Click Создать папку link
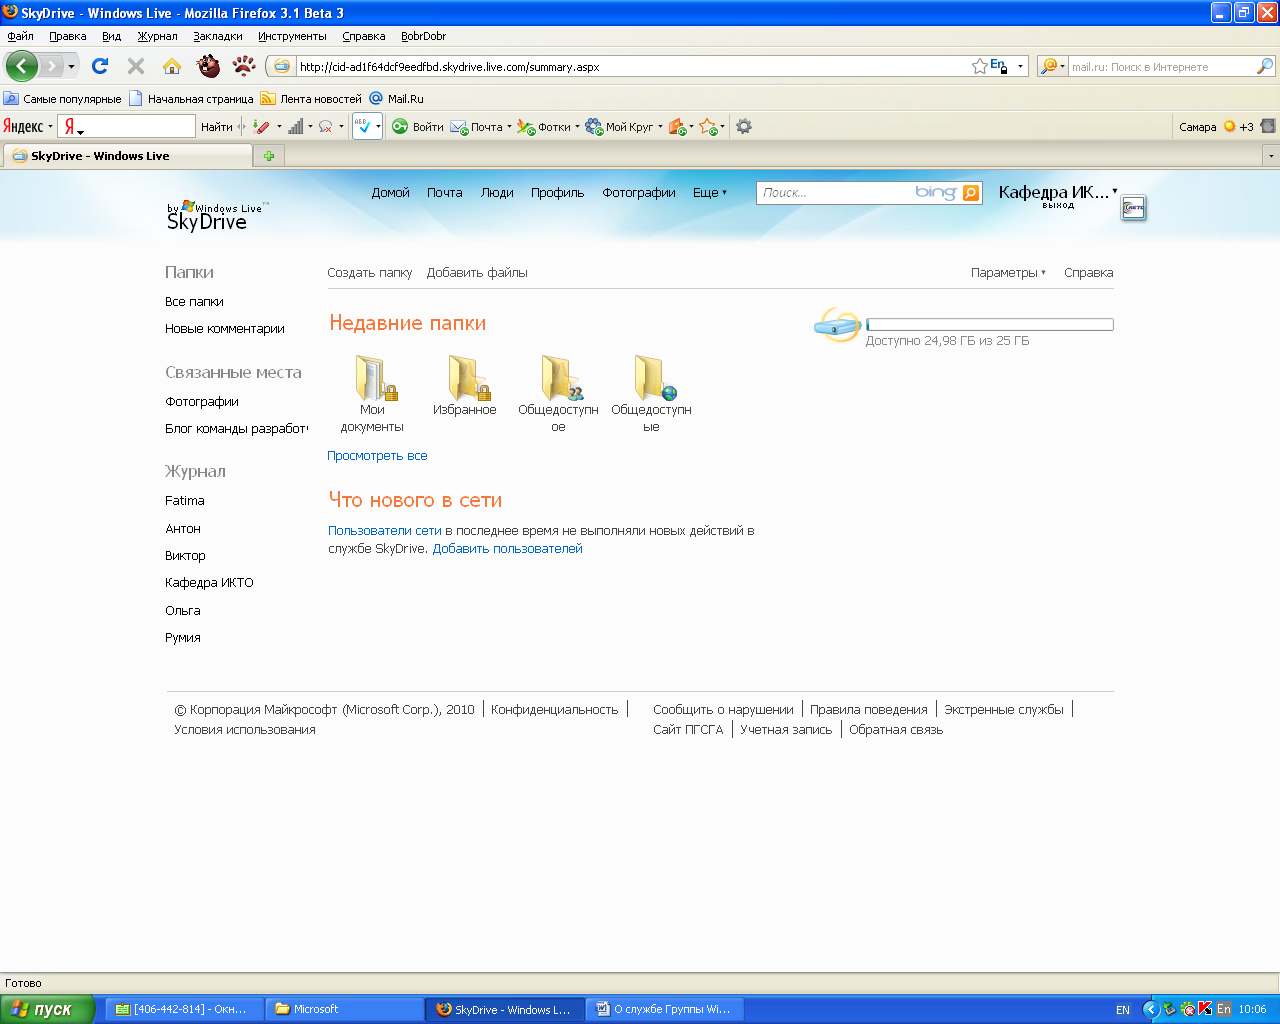Screen dimensions: 1280x1024 (x=370, y=273)
